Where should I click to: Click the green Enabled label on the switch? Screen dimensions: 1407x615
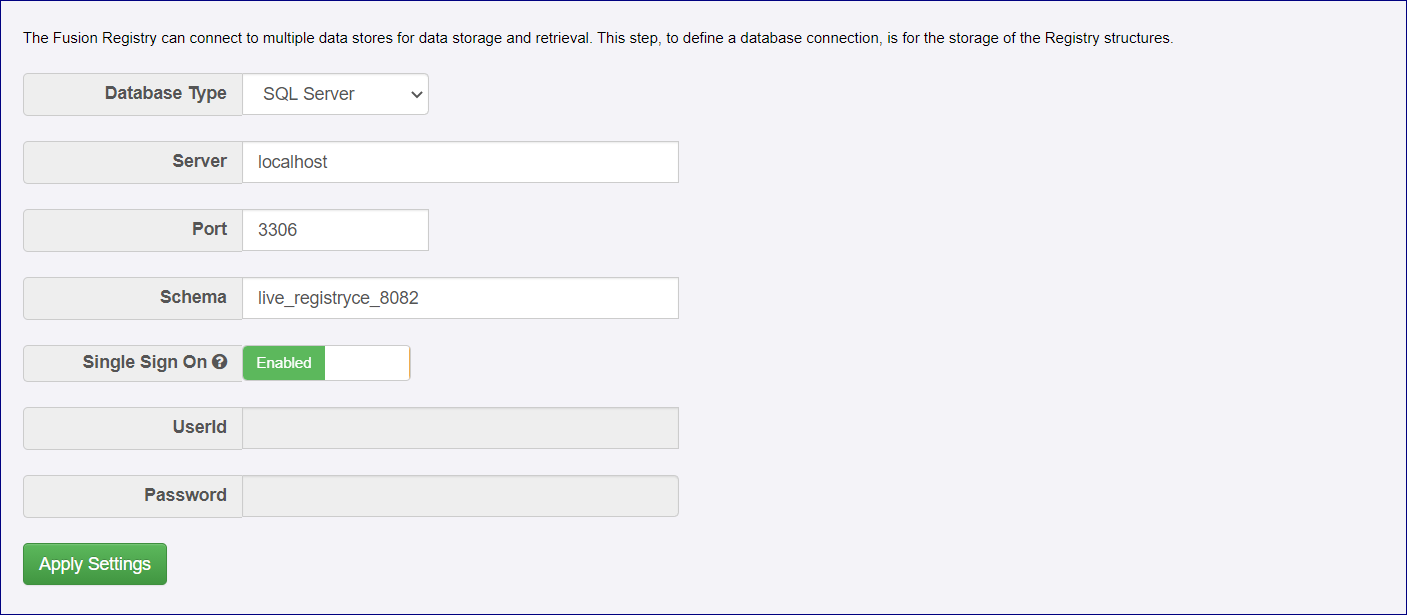(x=284, y=363)
